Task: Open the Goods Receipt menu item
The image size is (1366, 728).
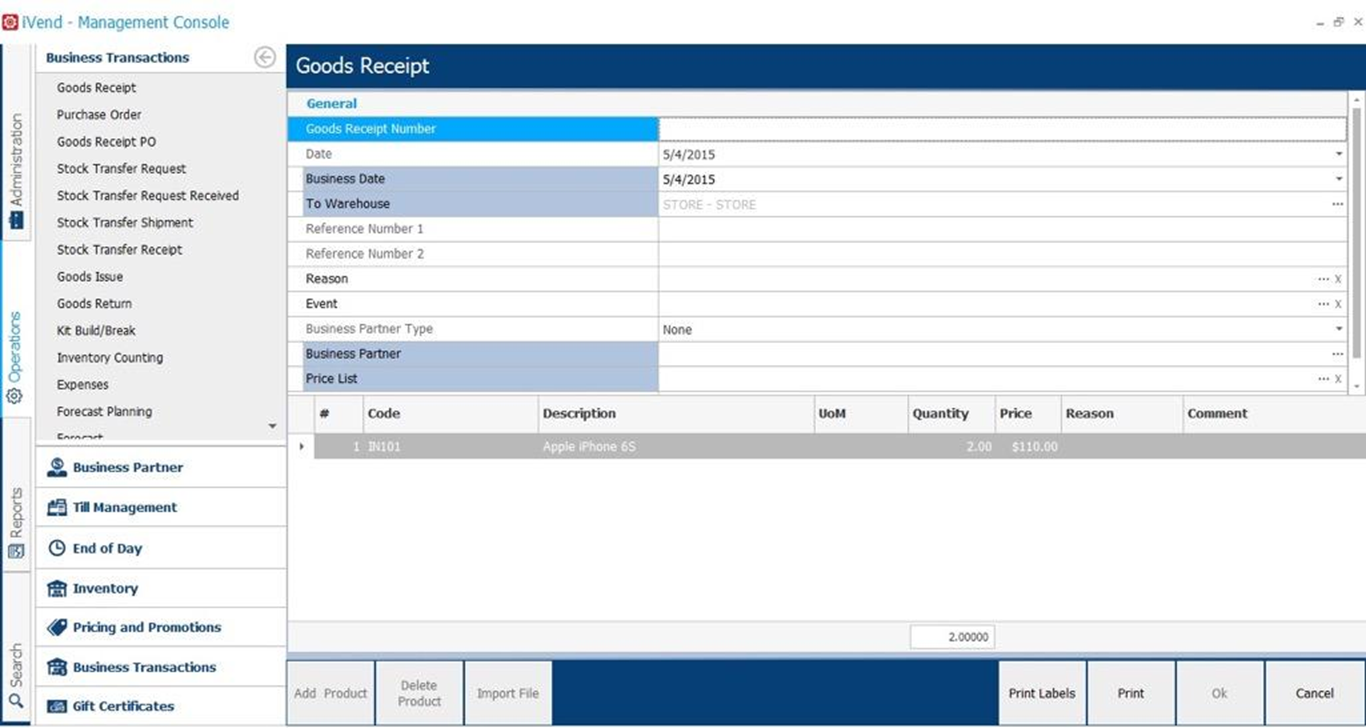Action: [x=96, y=88]
